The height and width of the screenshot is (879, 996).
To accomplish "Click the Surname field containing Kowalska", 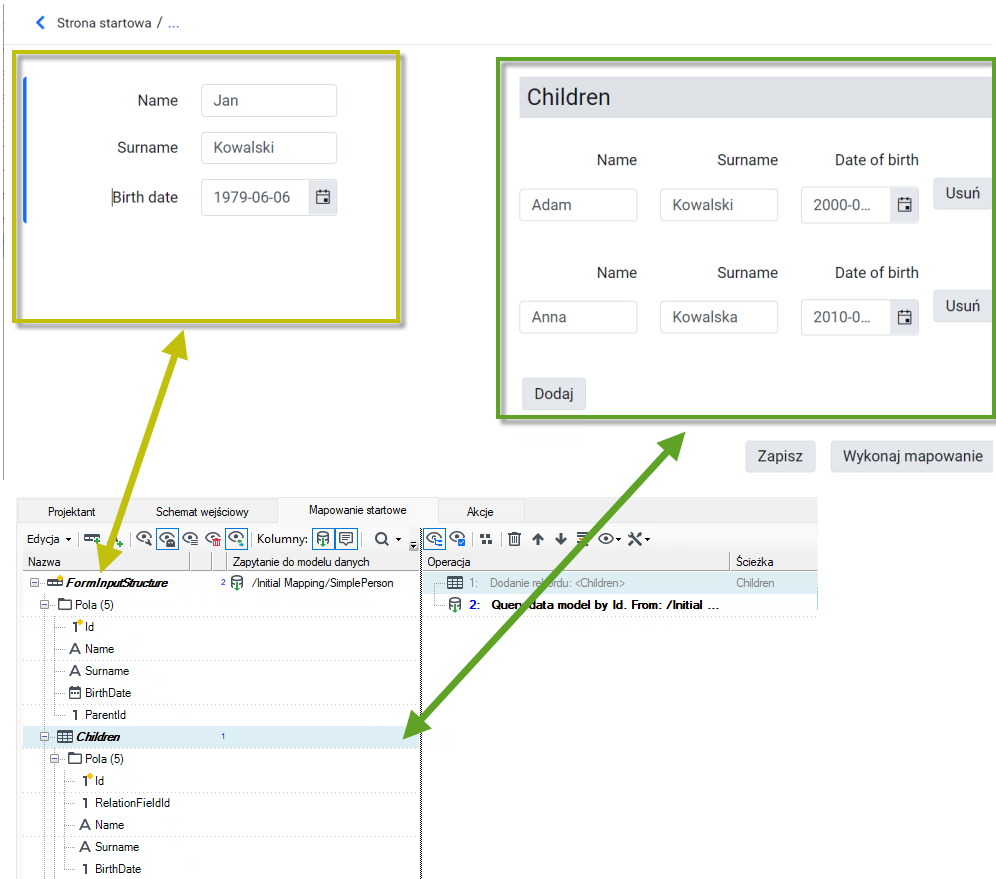I will pyautogui.click(x=719, y=317).
